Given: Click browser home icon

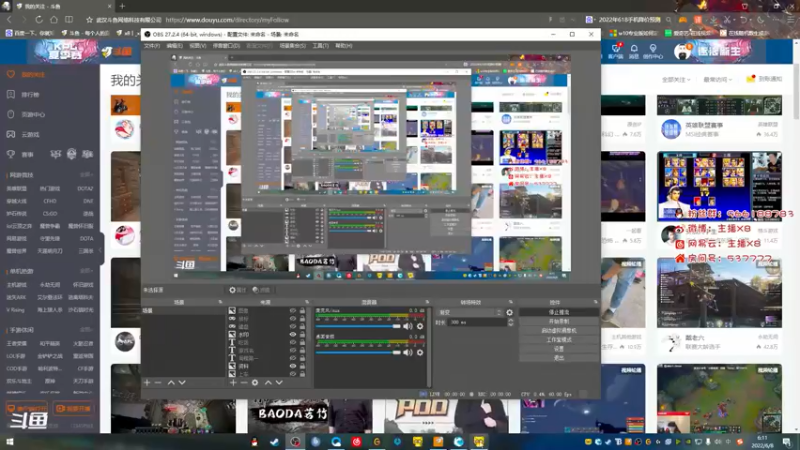Looking at the screenshot, I should pyautogui.click(x=54, y=19).
